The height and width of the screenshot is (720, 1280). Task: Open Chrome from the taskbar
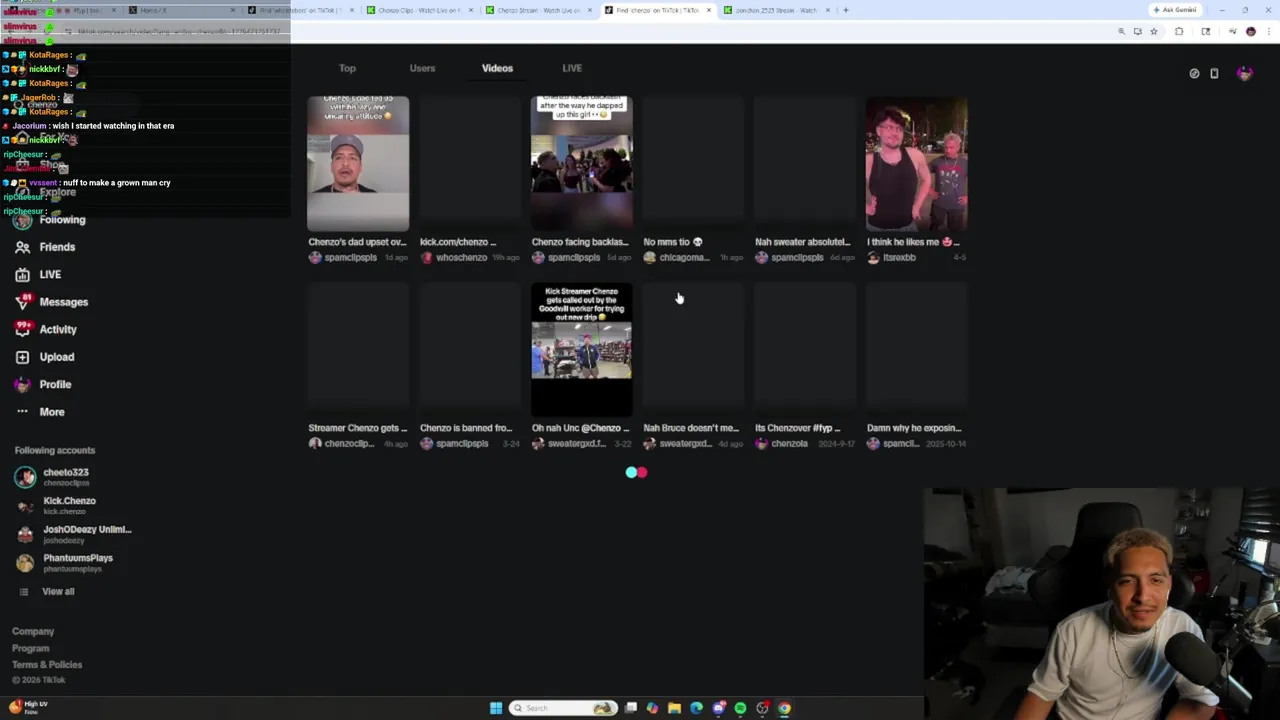pyautogui.click(x=784, y=708)
